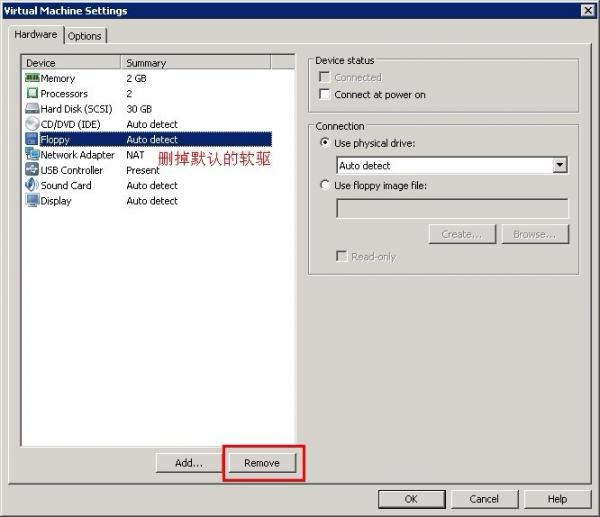Click the Memory device icon
This screenshot has width=600, height=517.
(32, 78)
